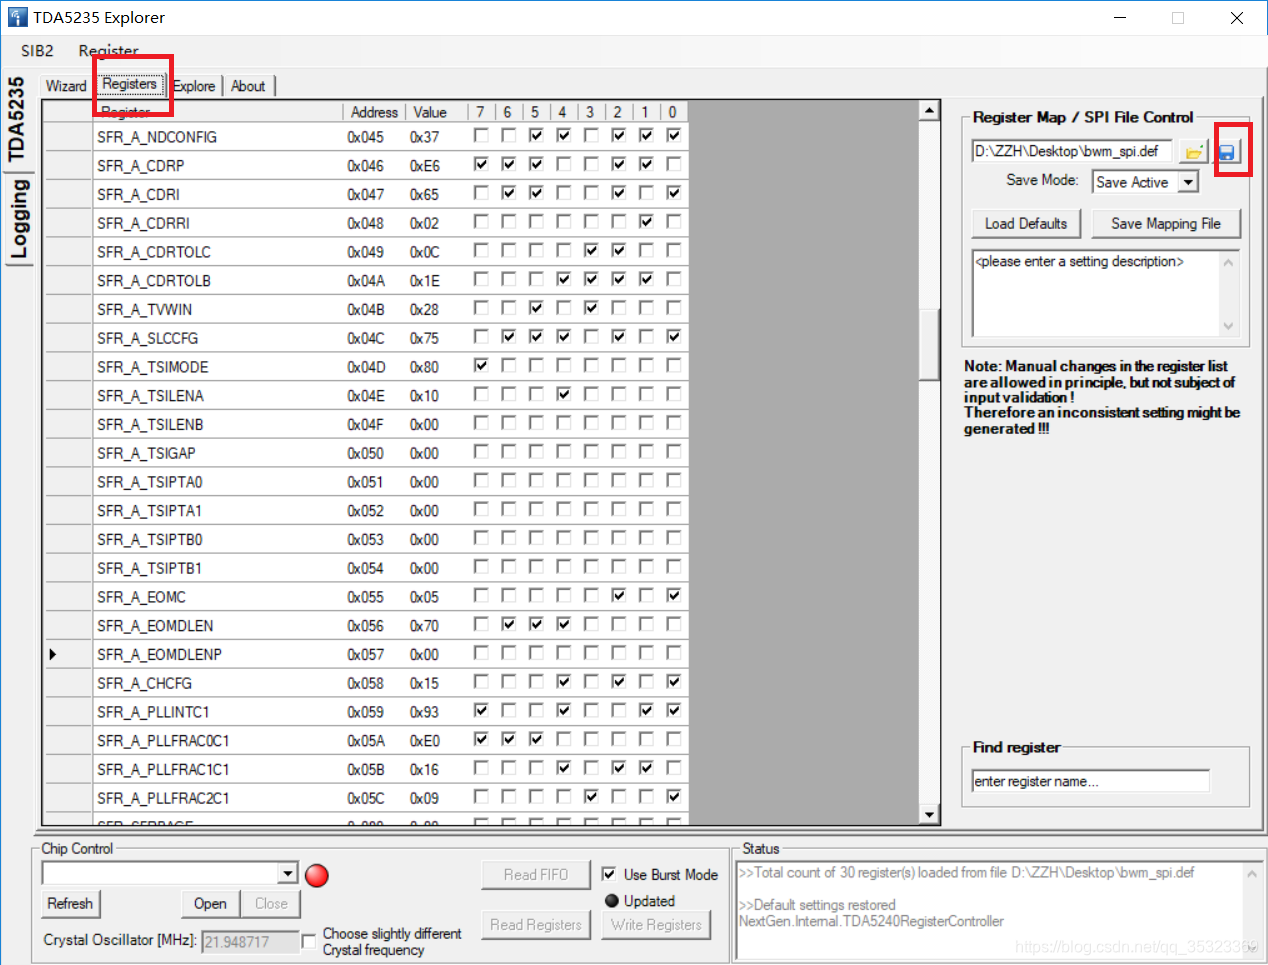Open the Chip Control device dropdown
Viewport: 1268px width, 965px height.
pos(288,874)
